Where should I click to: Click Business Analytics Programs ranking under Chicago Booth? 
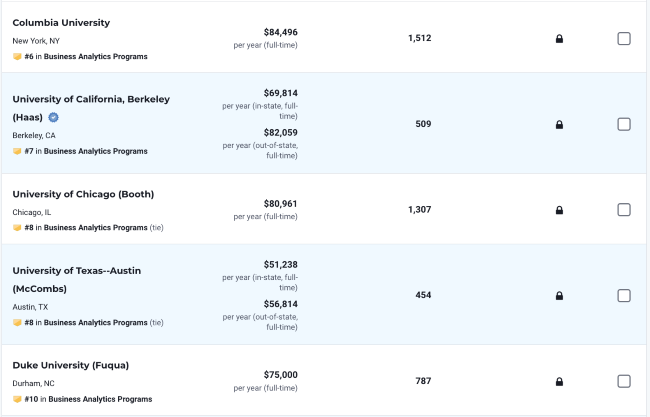(x=96, y=228)
